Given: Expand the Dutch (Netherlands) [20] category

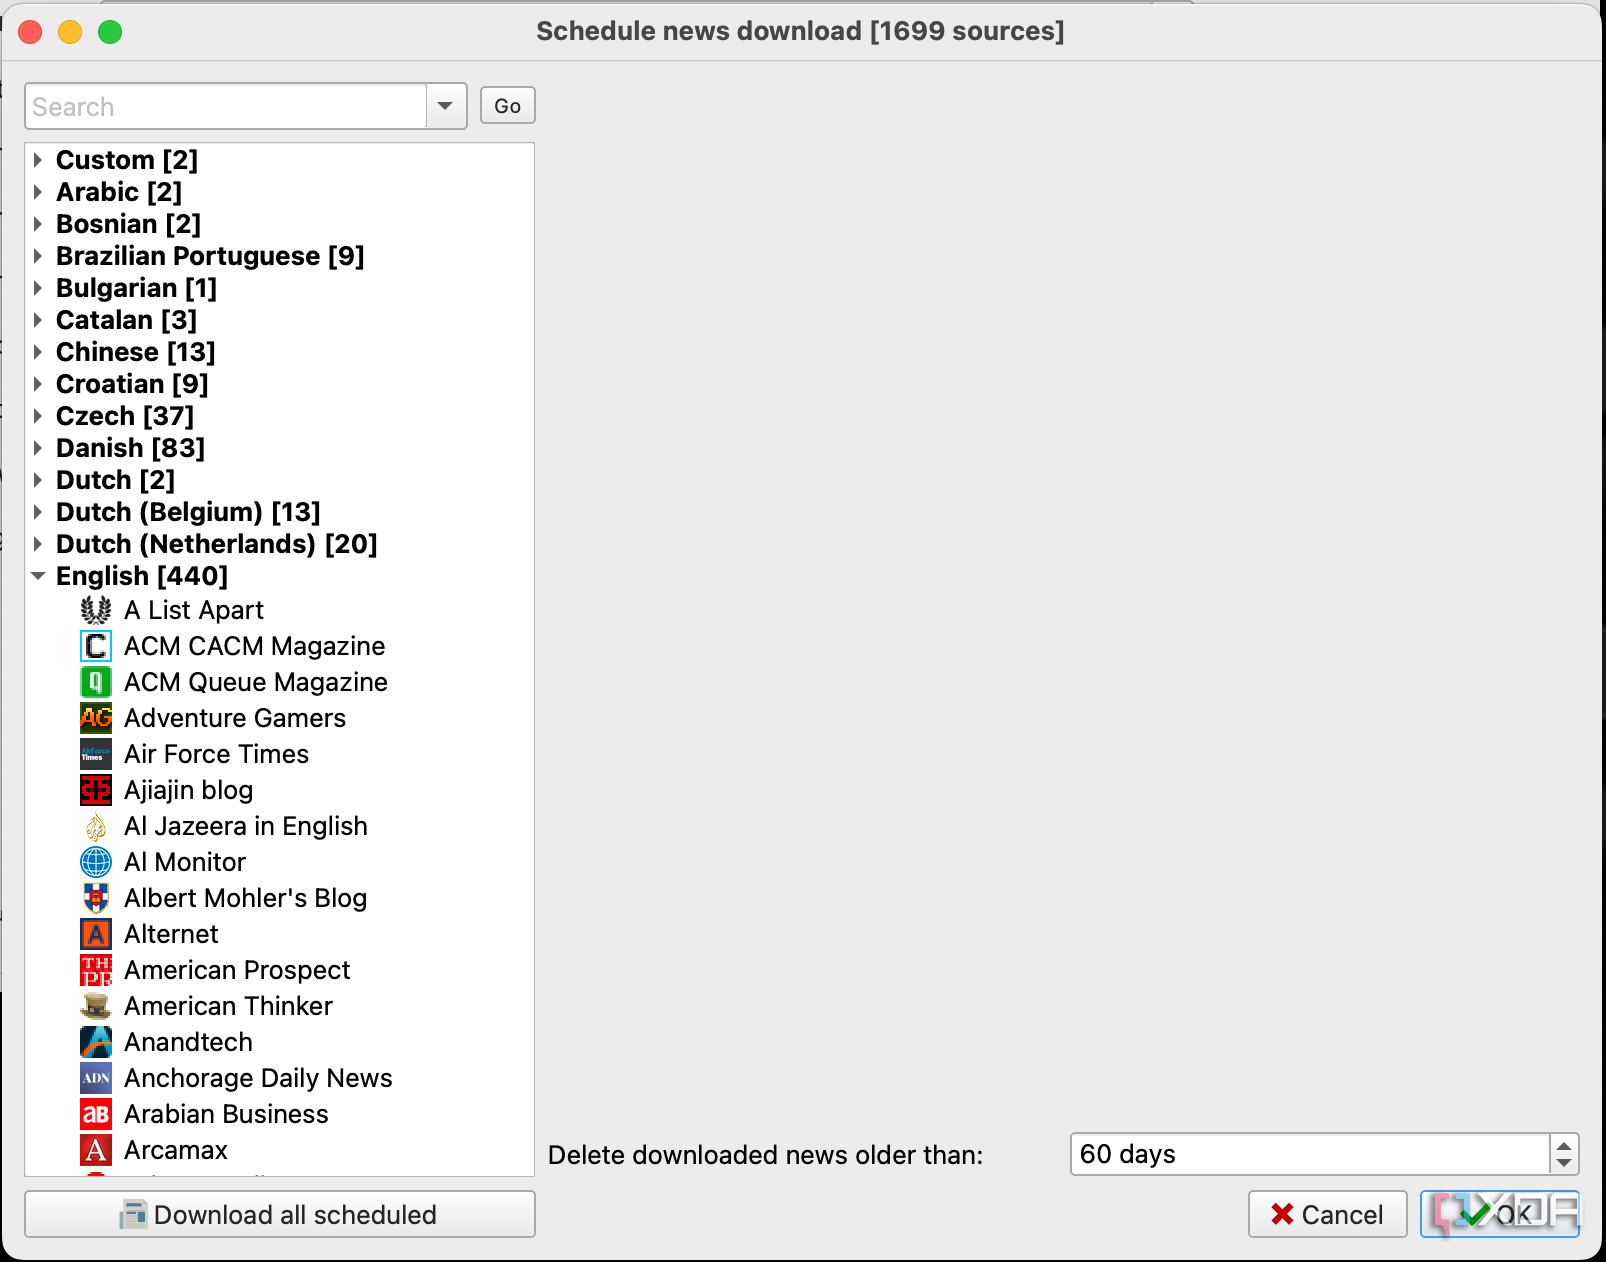Looking at the screenshot, I should coord(38,544).
